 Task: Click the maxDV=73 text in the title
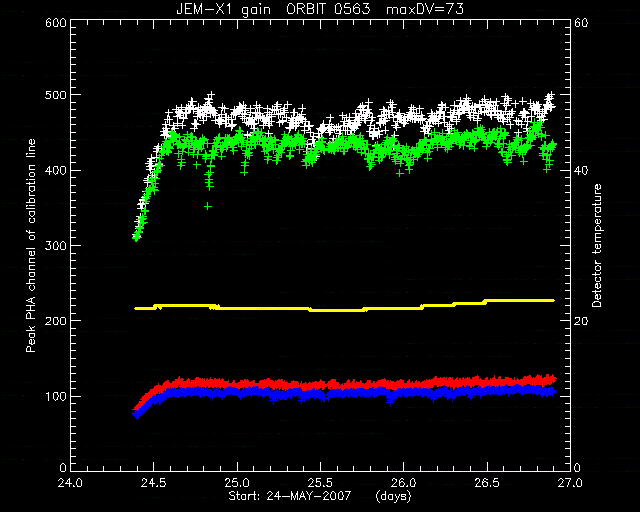tap(425, 9)
